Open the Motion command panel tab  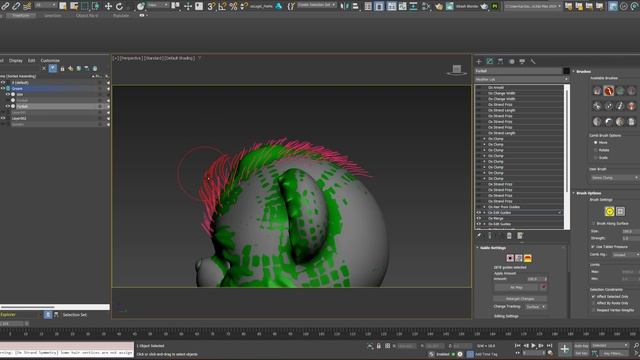[x=511, y=61]
